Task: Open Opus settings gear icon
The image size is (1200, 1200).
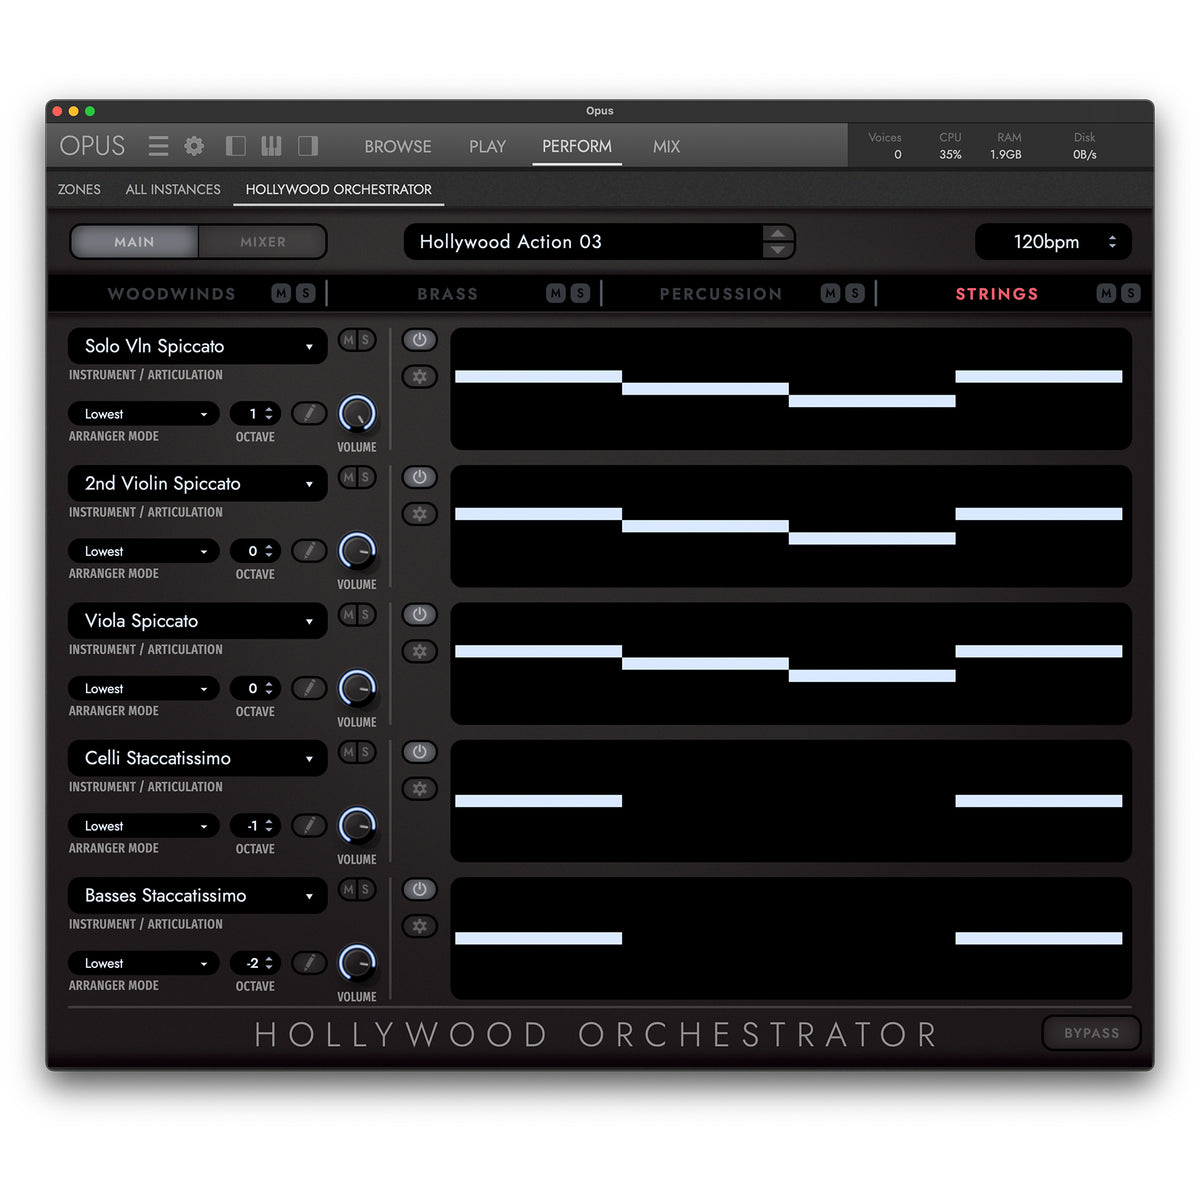Action: coord(194,146)
